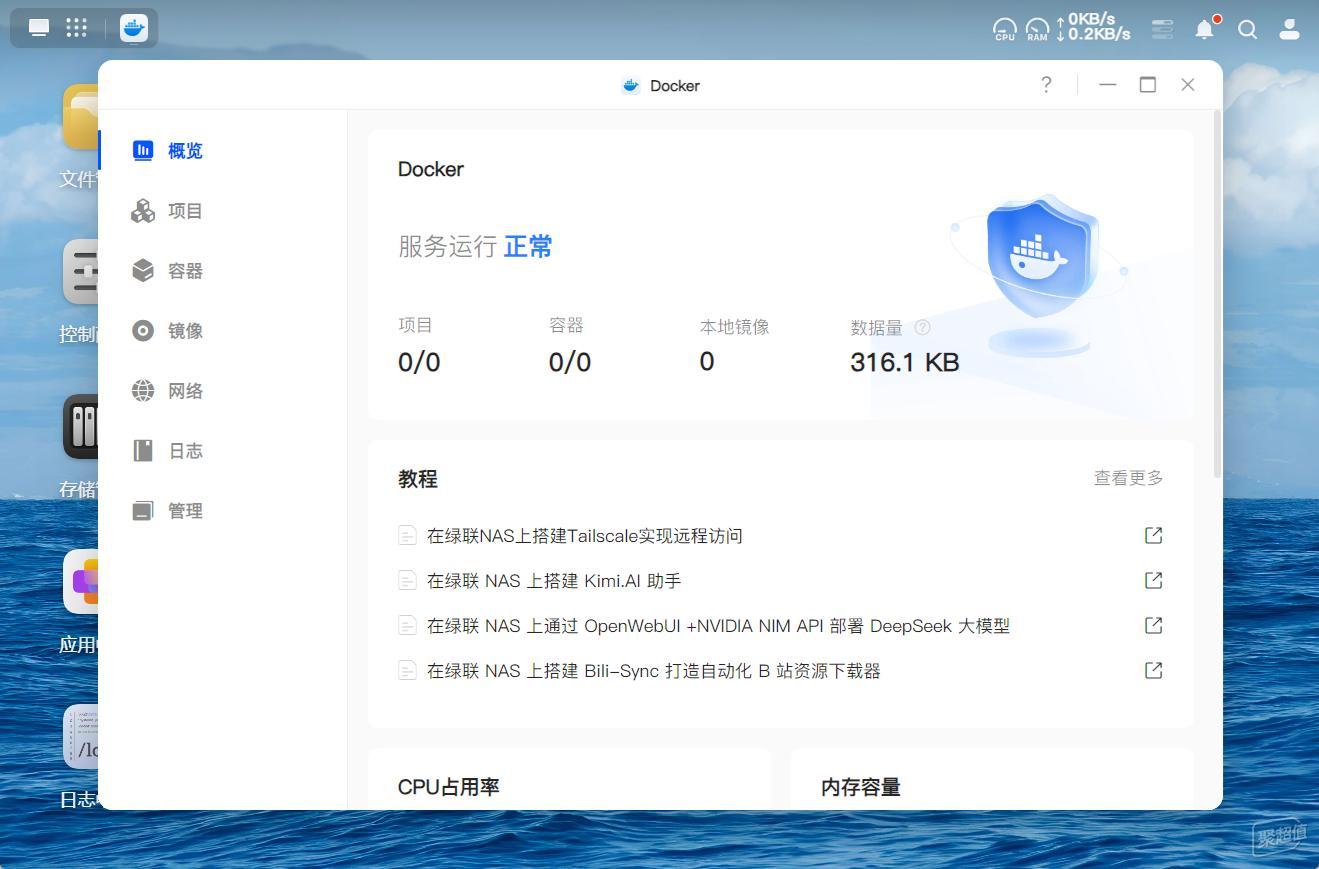Open the Docker help question mark
1319x869 pixels.
1046,85
